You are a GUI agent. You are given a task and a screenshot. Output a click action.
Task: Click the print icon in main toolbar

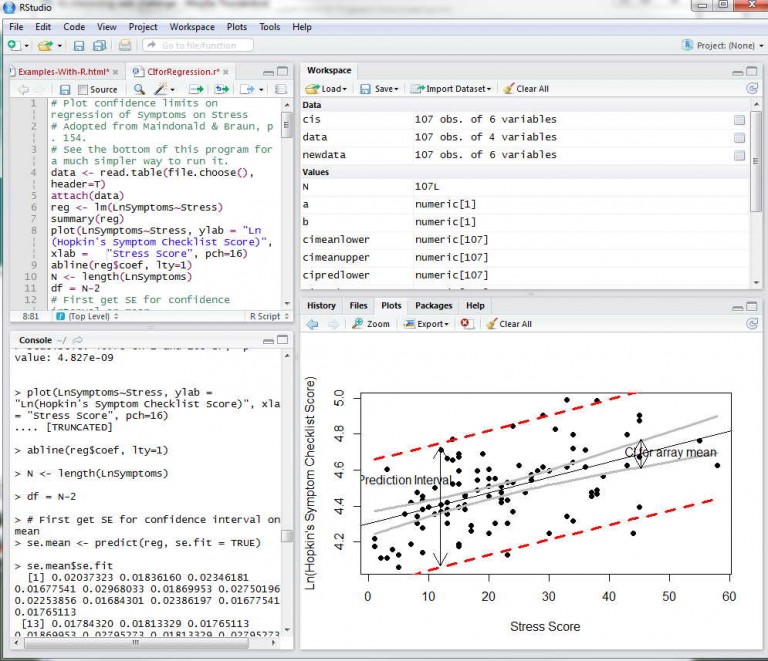pyautogui.click(x=125, y=46)
